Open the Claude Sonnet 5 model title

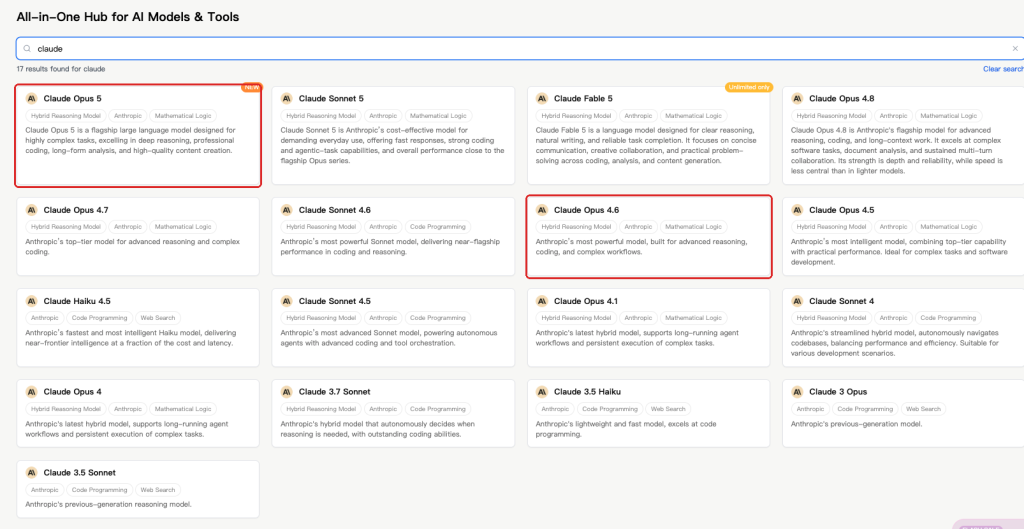tap(331, 99)
